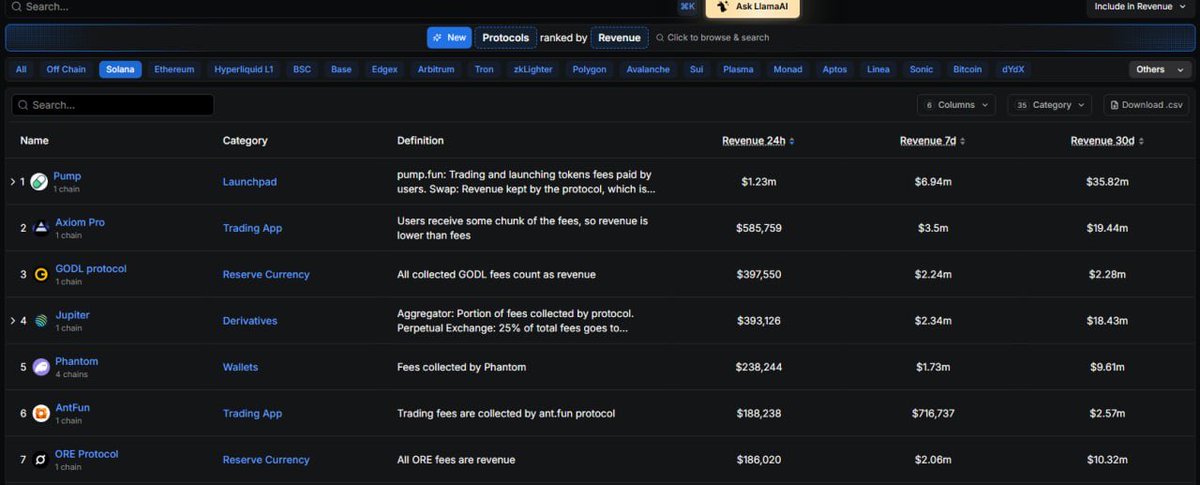Select the Bitcoin chain tab
This screenshot has width=1200, height=485.
(x=967, y=70)
